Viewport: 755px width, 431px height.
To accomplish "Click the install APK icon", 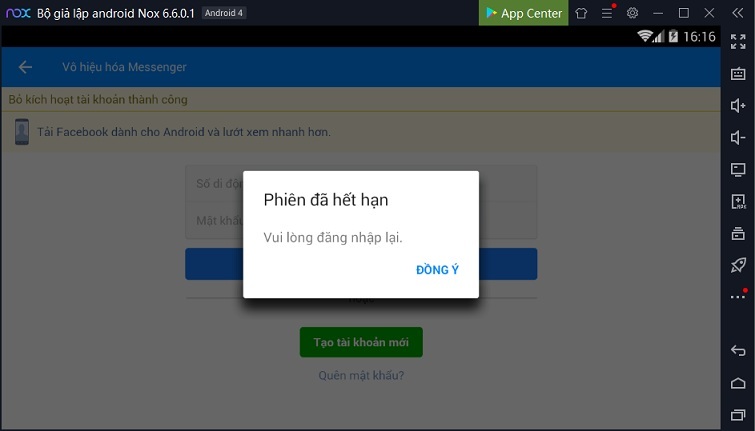I will 738,201.
